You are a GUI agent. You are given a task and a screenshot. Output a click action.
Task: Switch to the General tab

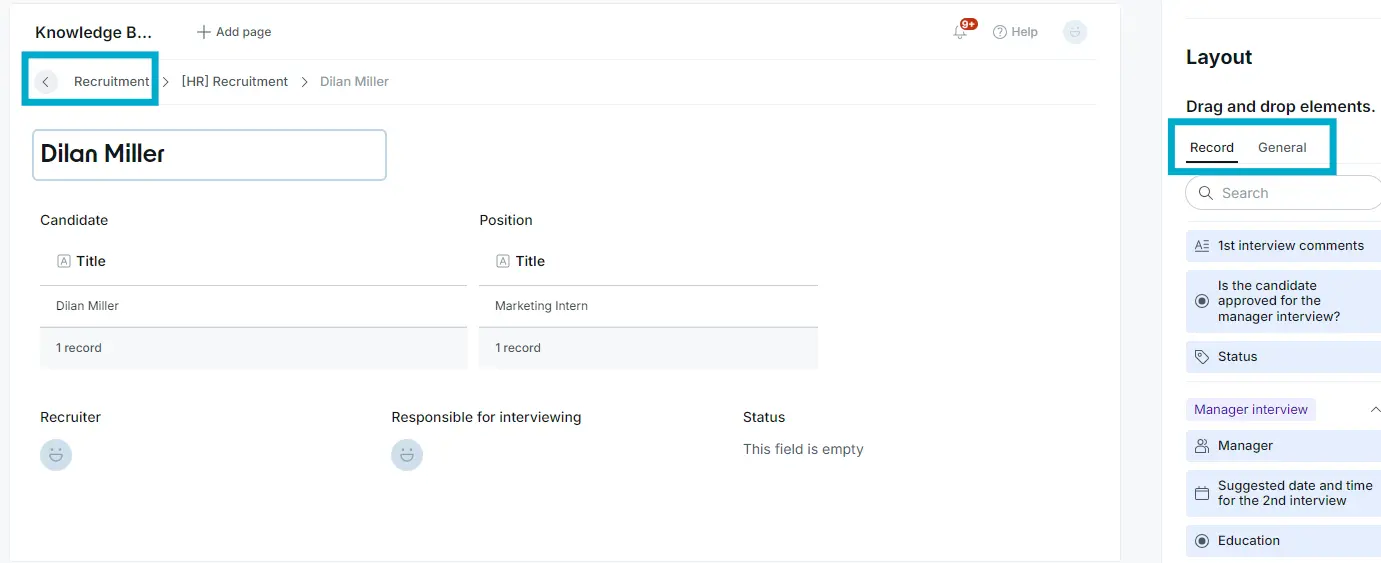tap(1282, 148)
